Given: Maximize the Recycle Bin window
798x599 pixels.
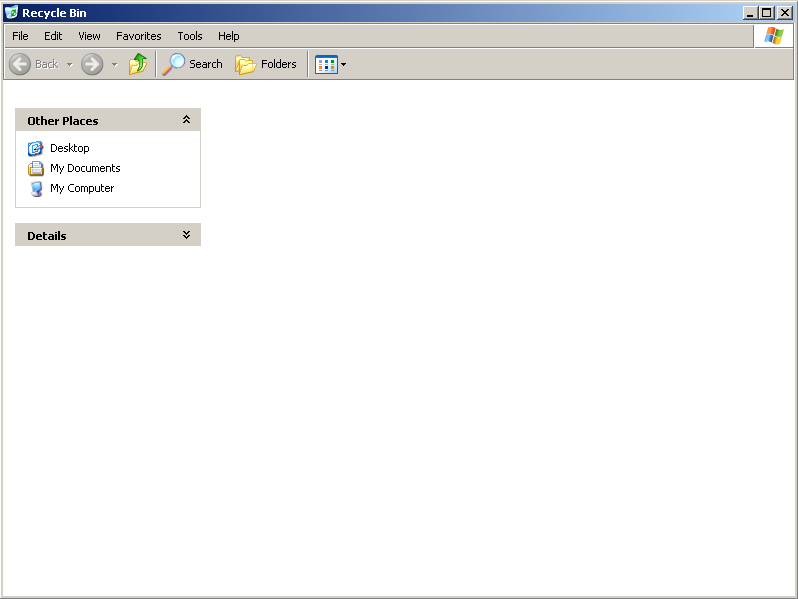Looking at the screenshot, I should pos(766,13).
